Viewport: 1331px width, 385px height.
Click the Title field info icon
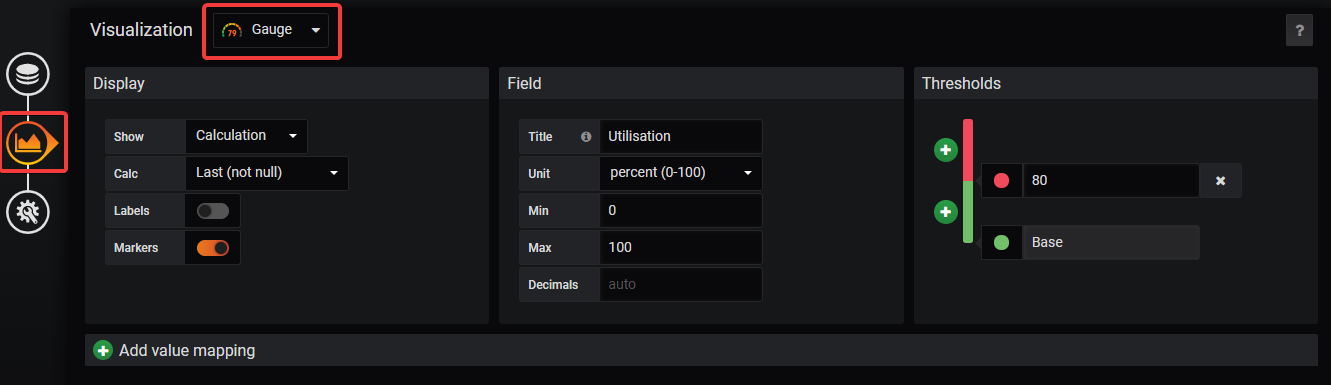586,136
